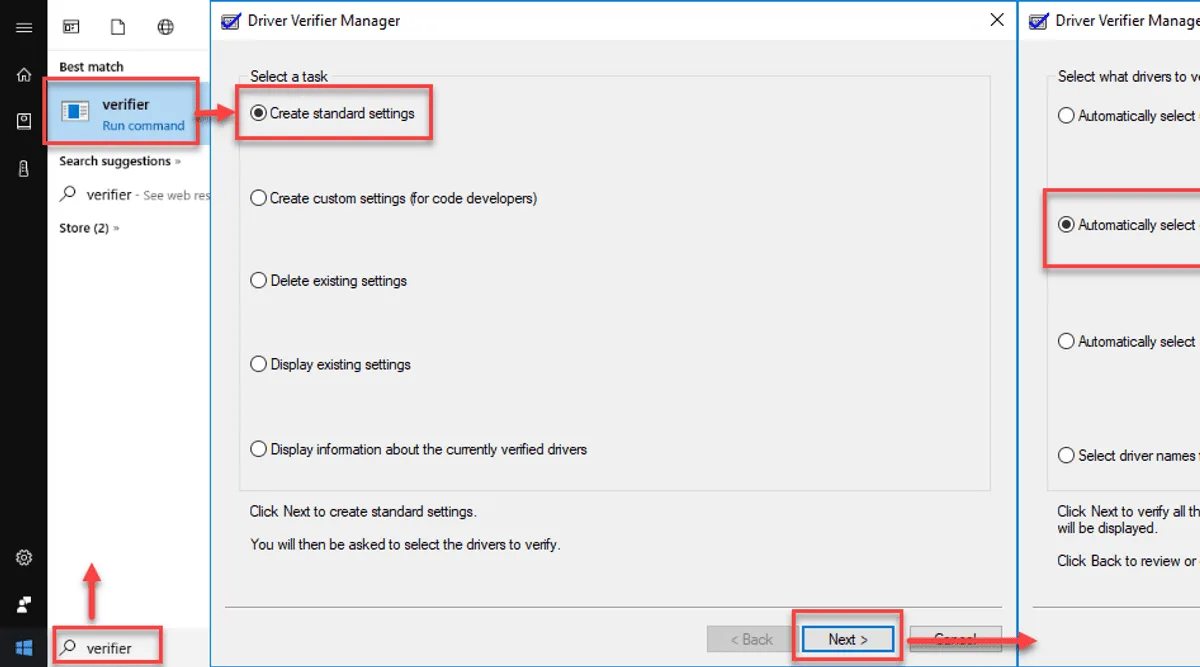Click the Cancel button
The height and width of the screenshot is (667, 1200).
[x=954, y=639]
